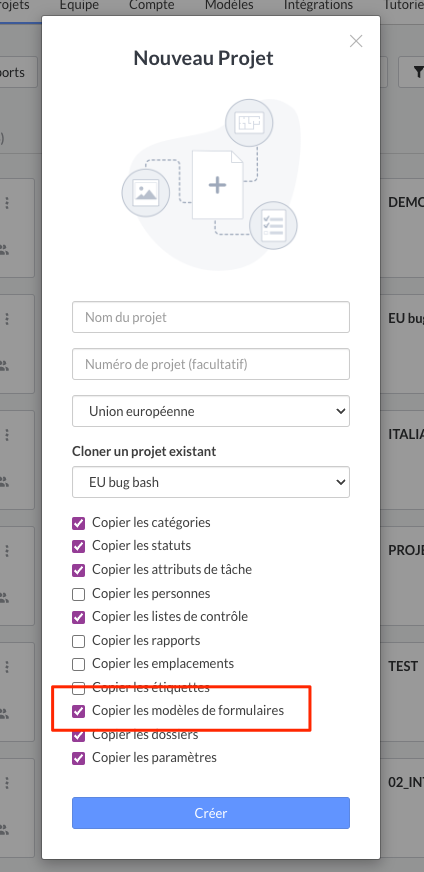424x872 pixels.
Task: Open the three-dot menu beside DEMO project
Action: click(7, 202)
